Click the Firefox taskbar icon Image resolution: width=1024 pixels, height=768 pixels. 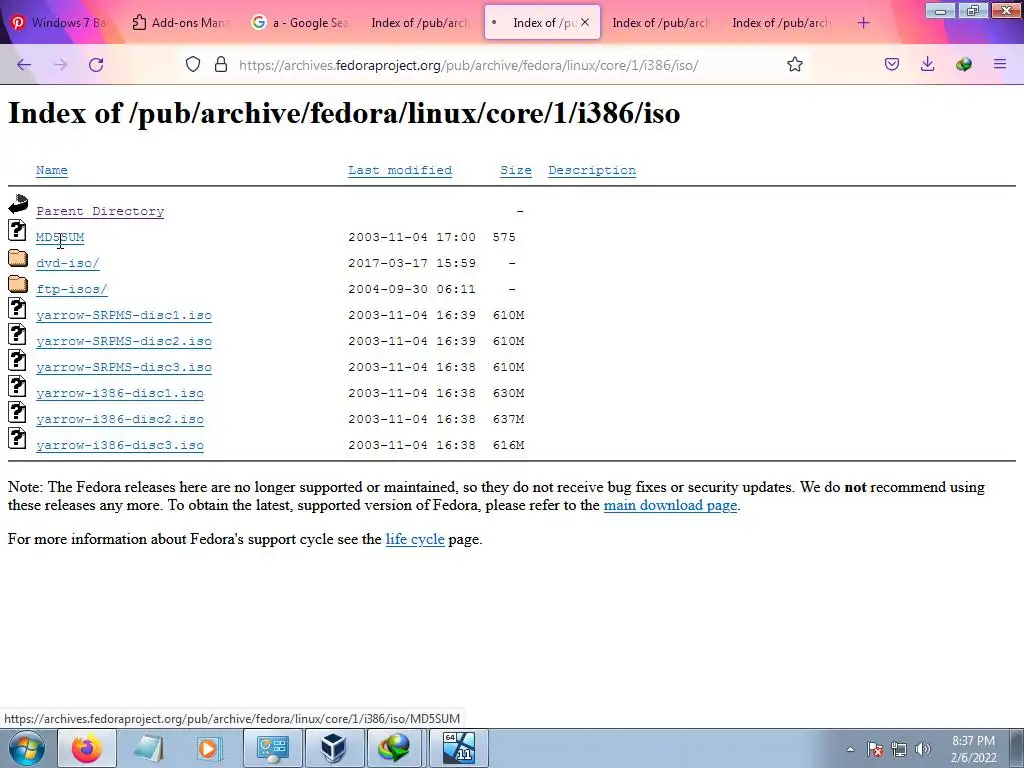pos(87,748)
